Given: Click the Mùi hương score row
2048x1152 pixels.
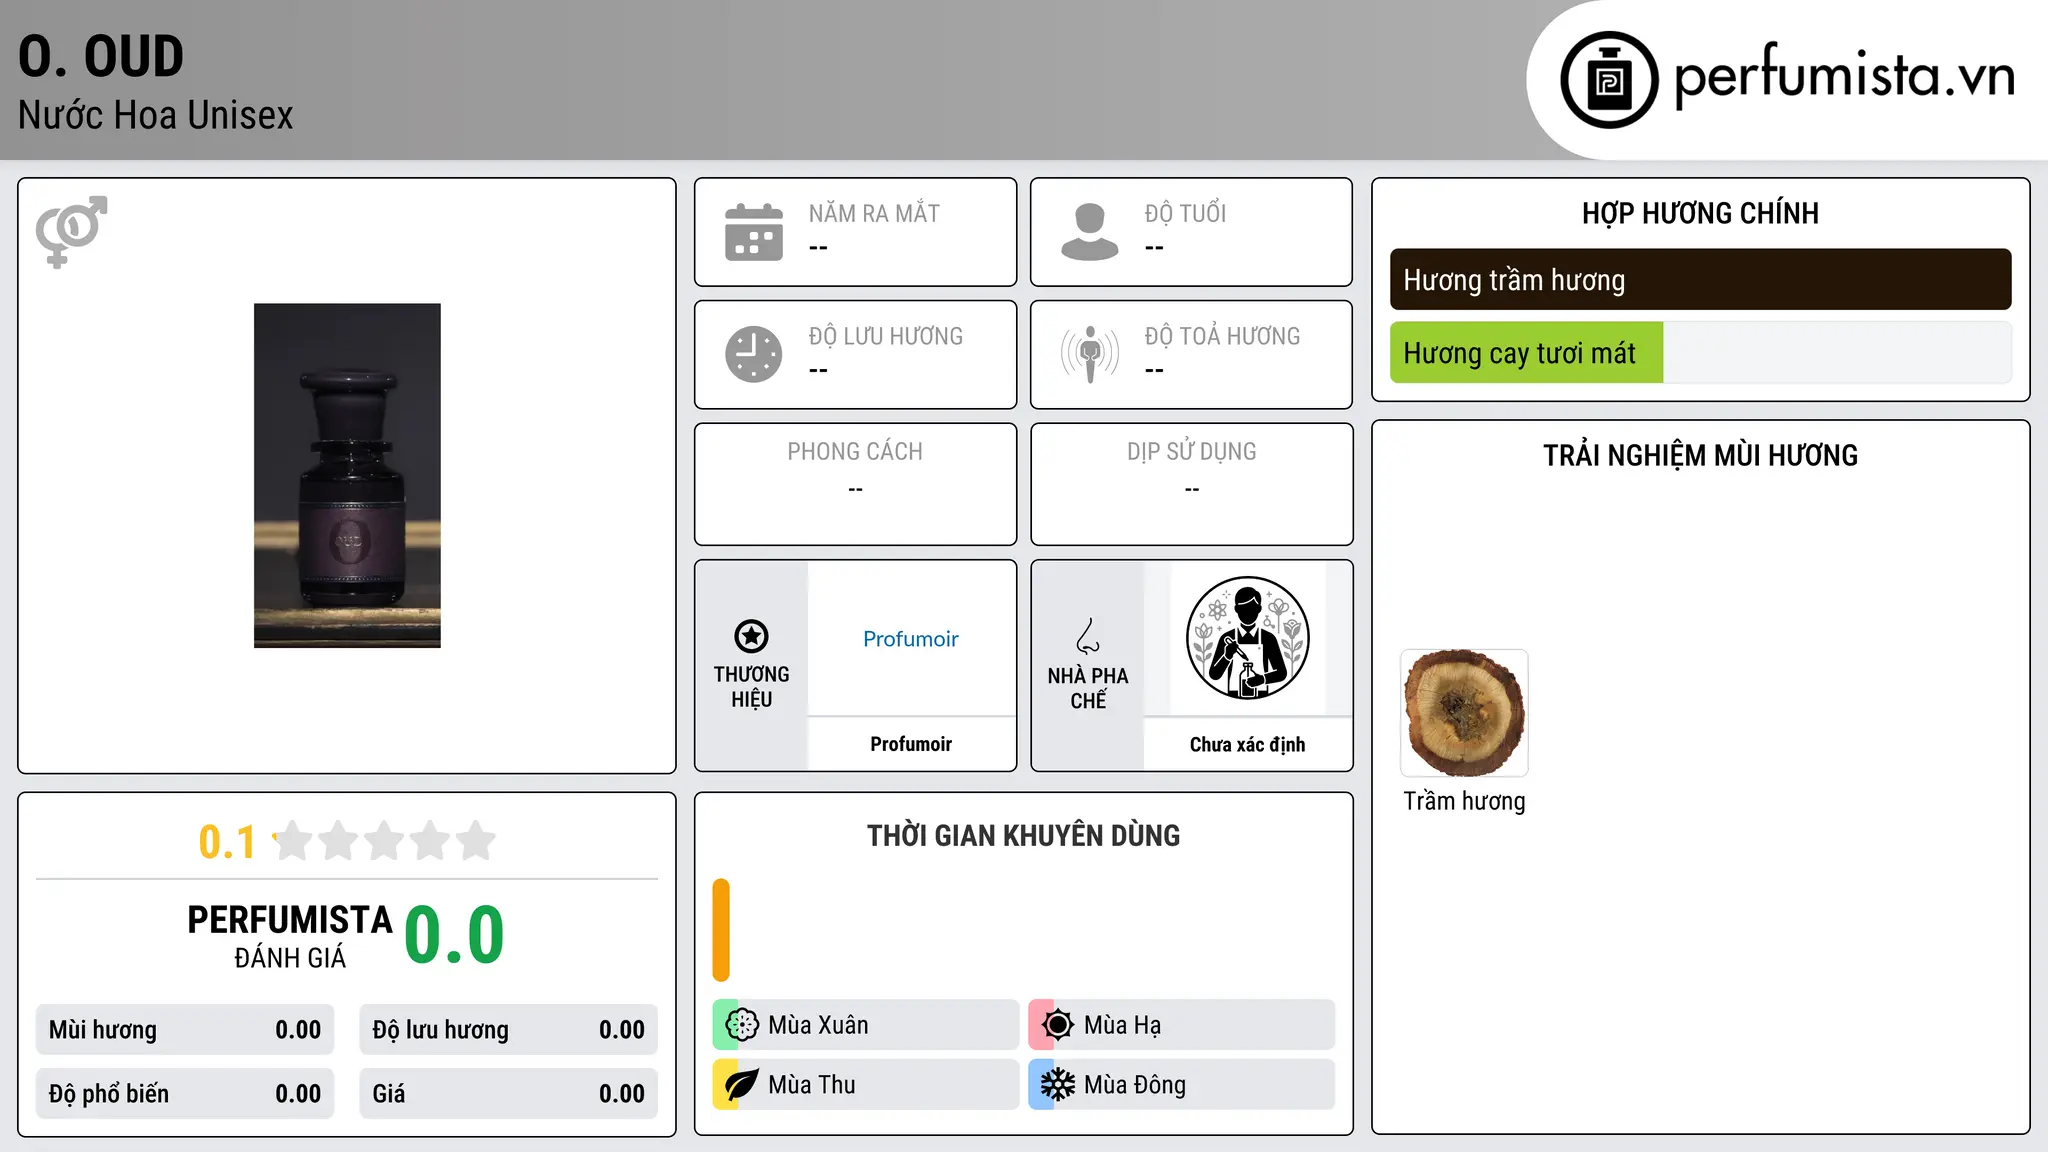Looking at the screenshot, I should [x=185, y=1030].
